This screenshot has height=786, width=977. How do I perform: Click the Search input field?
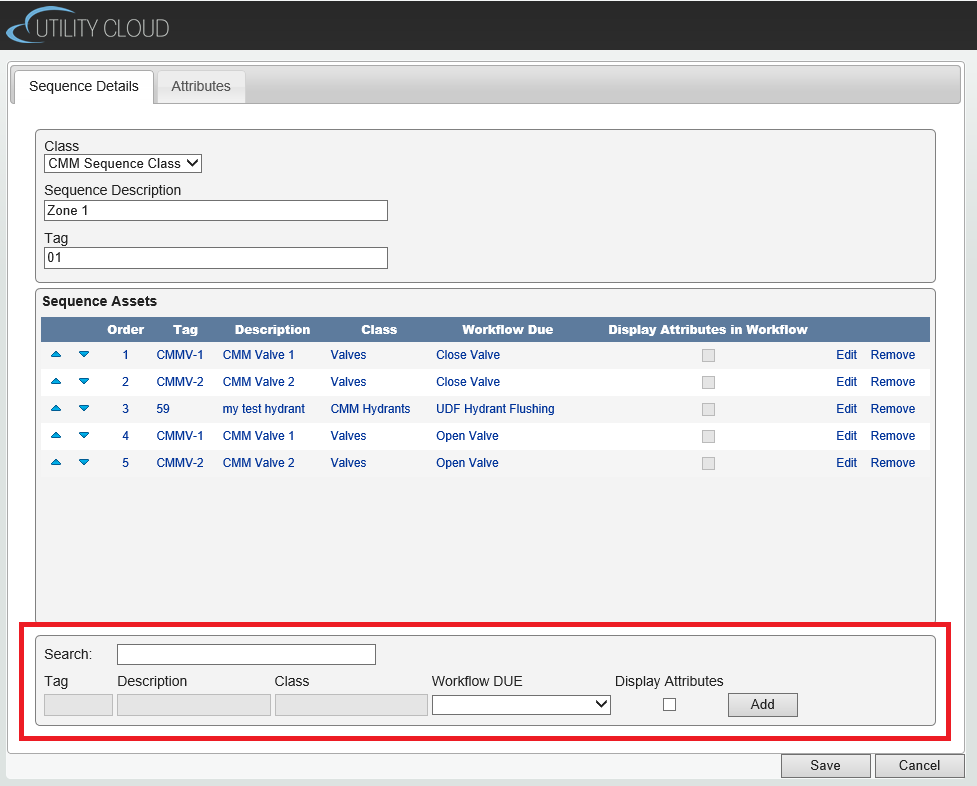pos(246,654)
